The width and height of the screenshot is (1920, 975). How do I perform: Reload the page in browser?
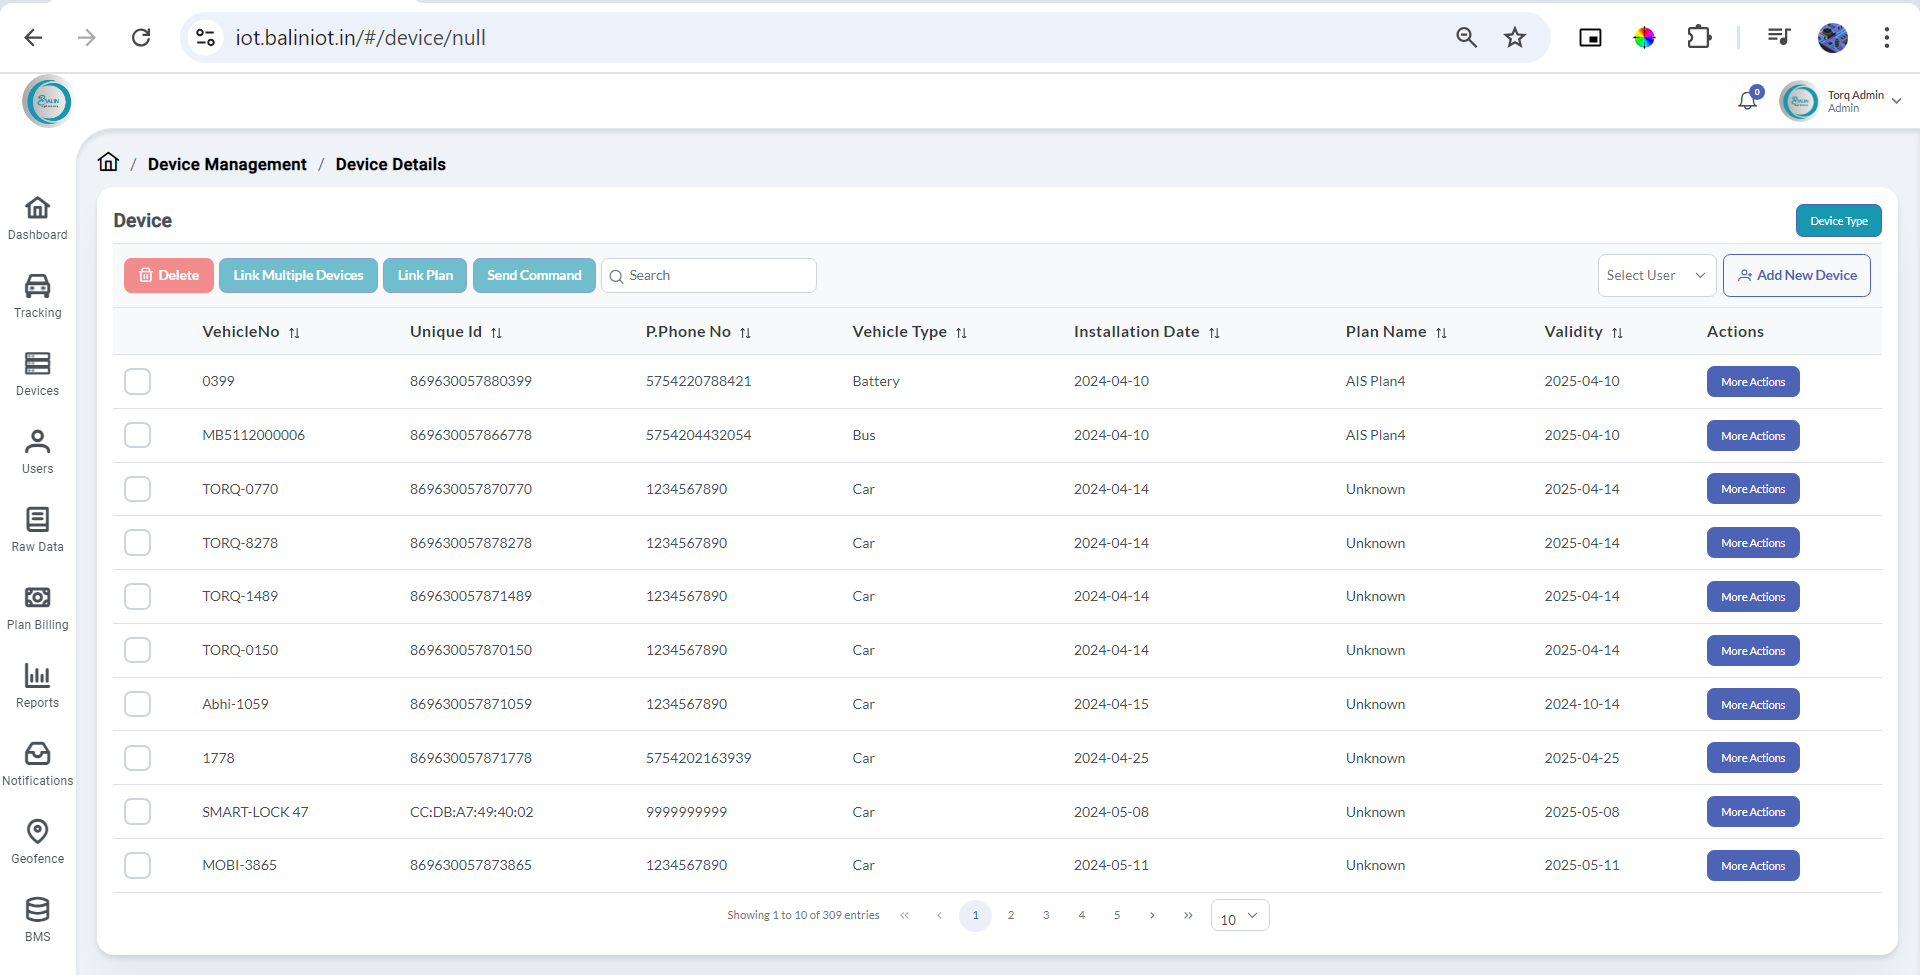[x=141, y=38]
